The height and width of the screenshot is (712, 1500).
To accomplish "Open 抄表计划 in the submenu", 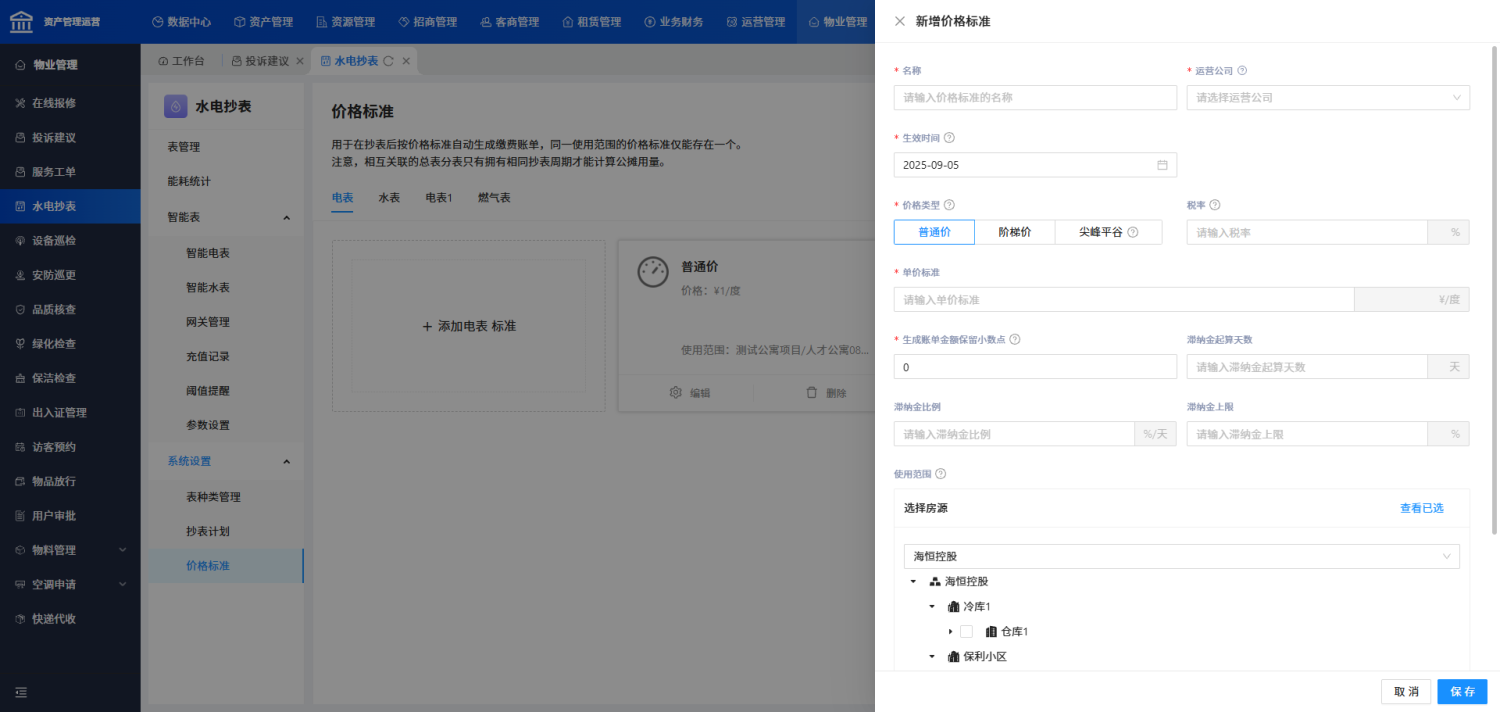I will 226,531.
